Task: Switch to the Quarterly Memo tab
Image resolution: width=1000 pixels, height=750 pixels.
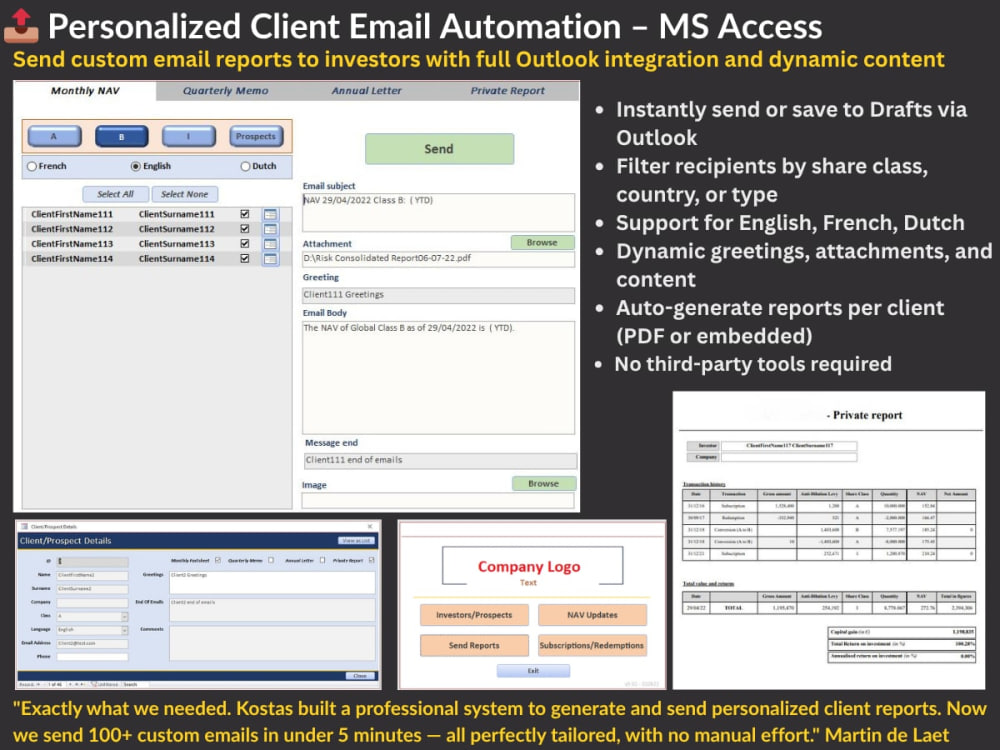Action: (x=226, y=91)
